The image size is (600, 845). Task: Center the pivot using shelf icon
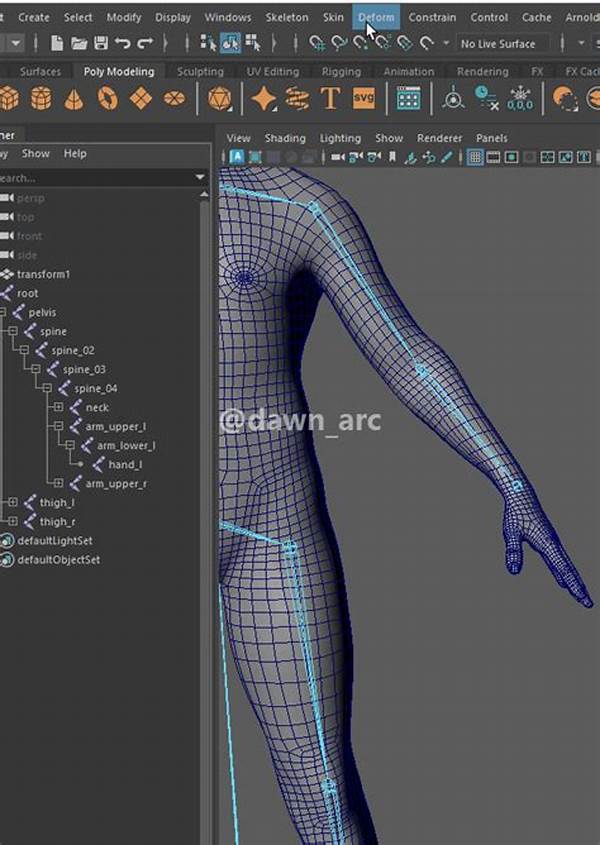453,99
